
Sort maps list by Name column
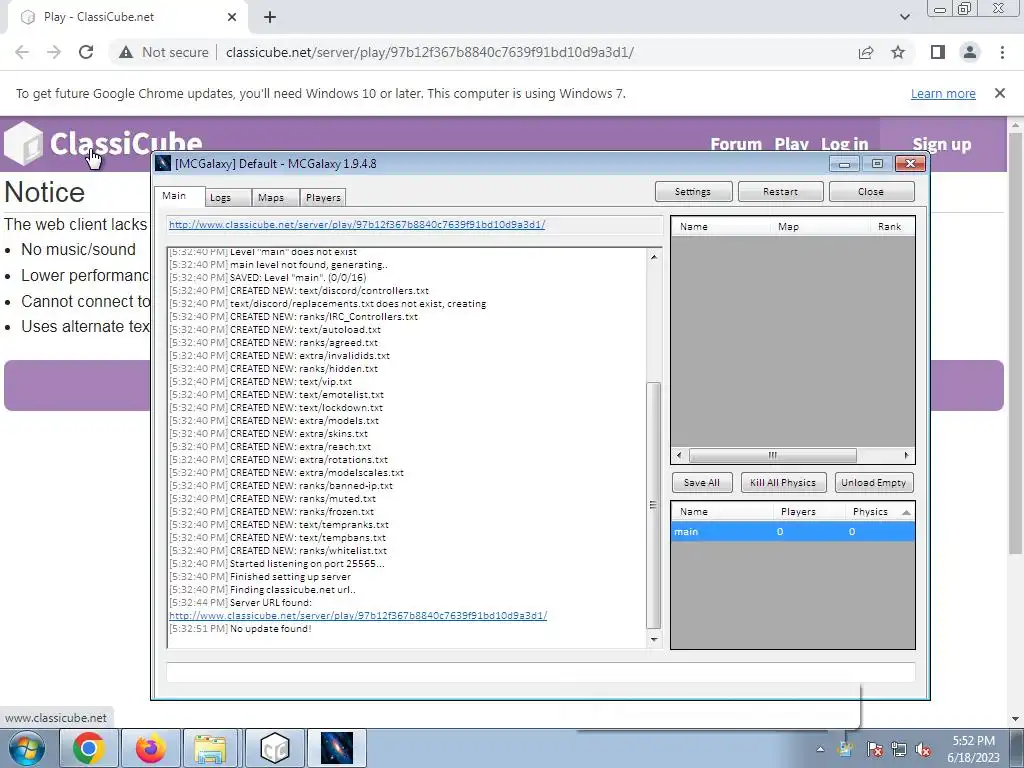pos(722,511)
